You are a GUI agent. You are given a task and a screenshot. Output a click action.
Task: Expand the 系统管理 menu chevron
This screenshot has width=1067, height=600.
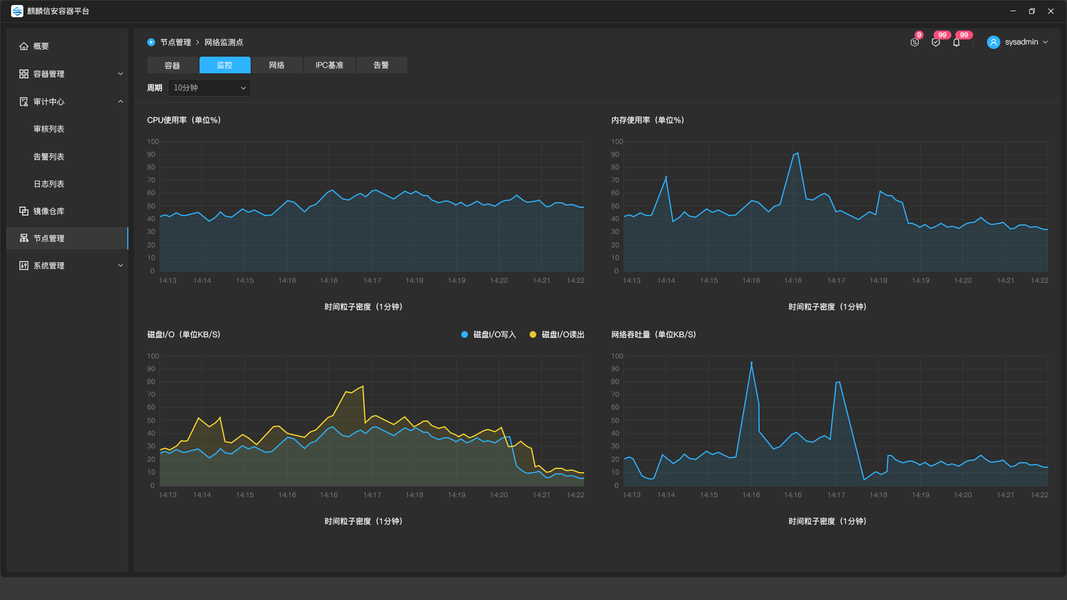pyautogui.click(x=120, y=265)
